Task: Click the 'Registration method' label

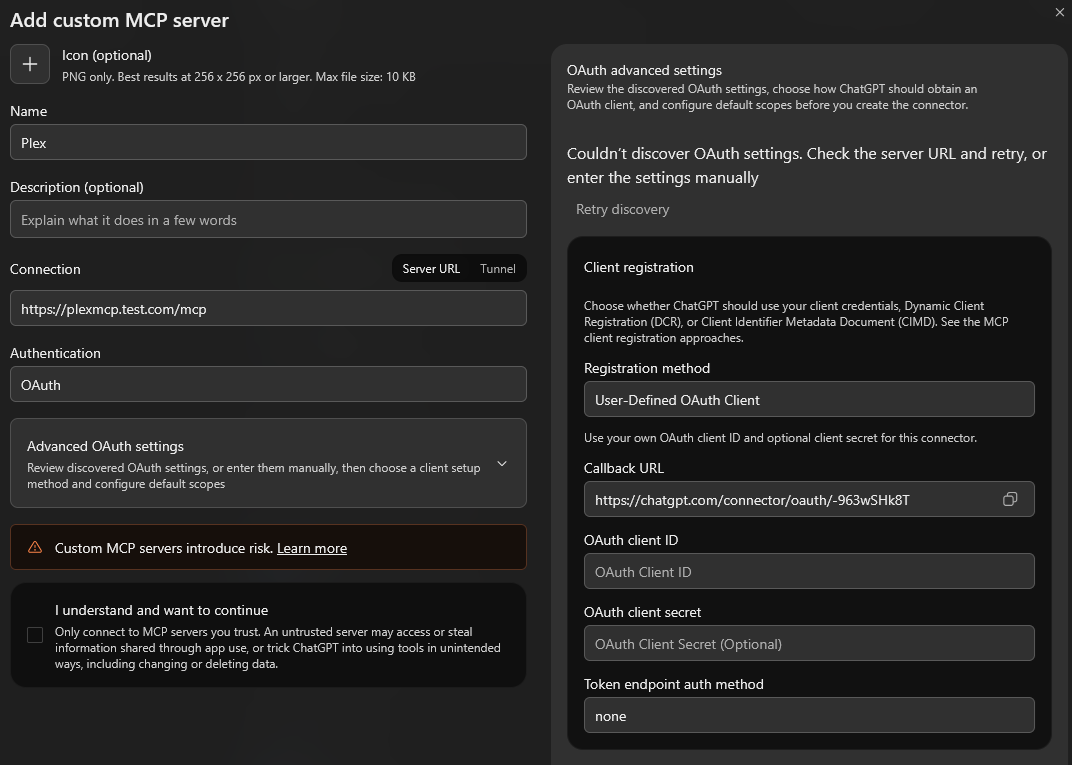Action: coord(647,368)
